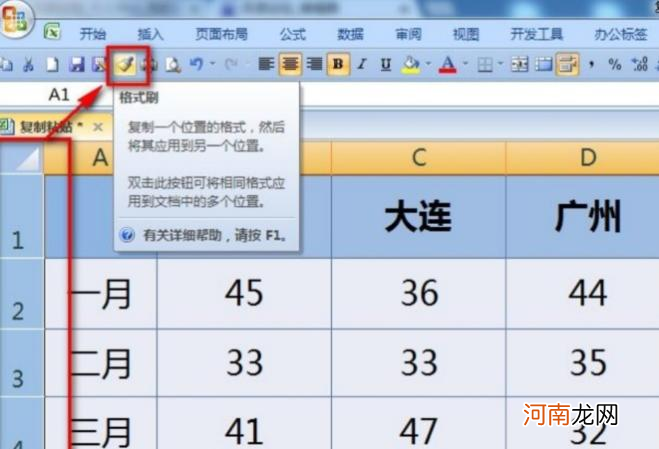This screenshot has height=449, width=659.
Task: Select the 33 under 大连
Action: (x=419, y=363)
